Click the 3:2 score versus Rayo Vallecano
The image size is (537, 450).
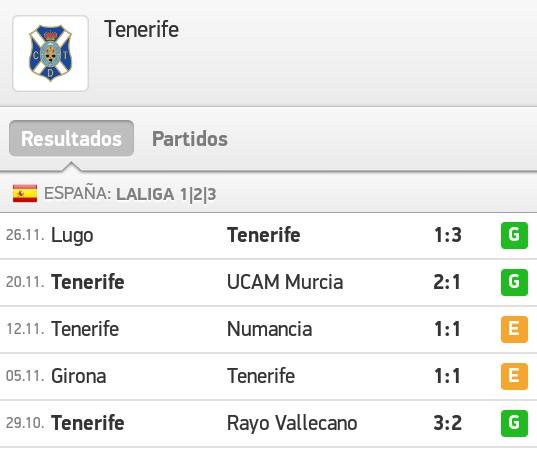click(448, 423)
